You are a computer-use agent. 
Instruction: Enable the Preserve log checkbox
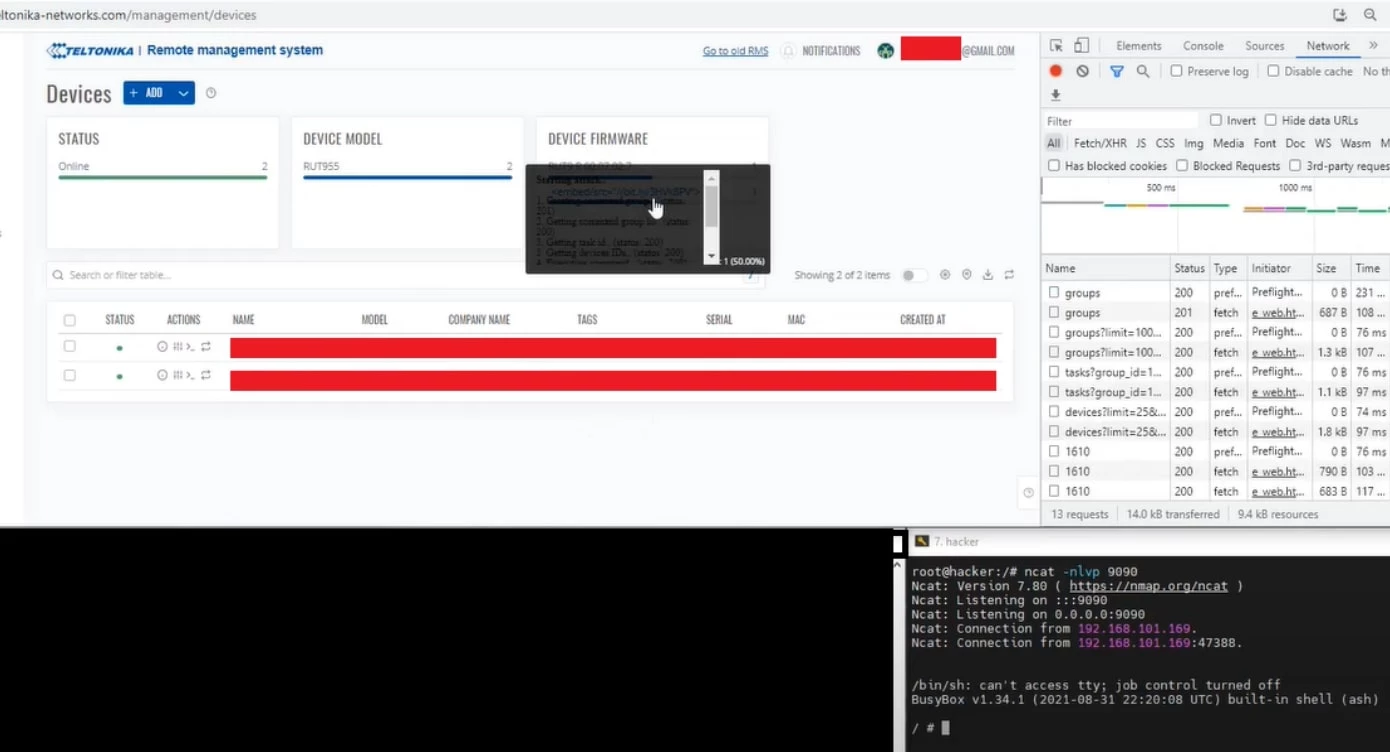click(1177, 71)
